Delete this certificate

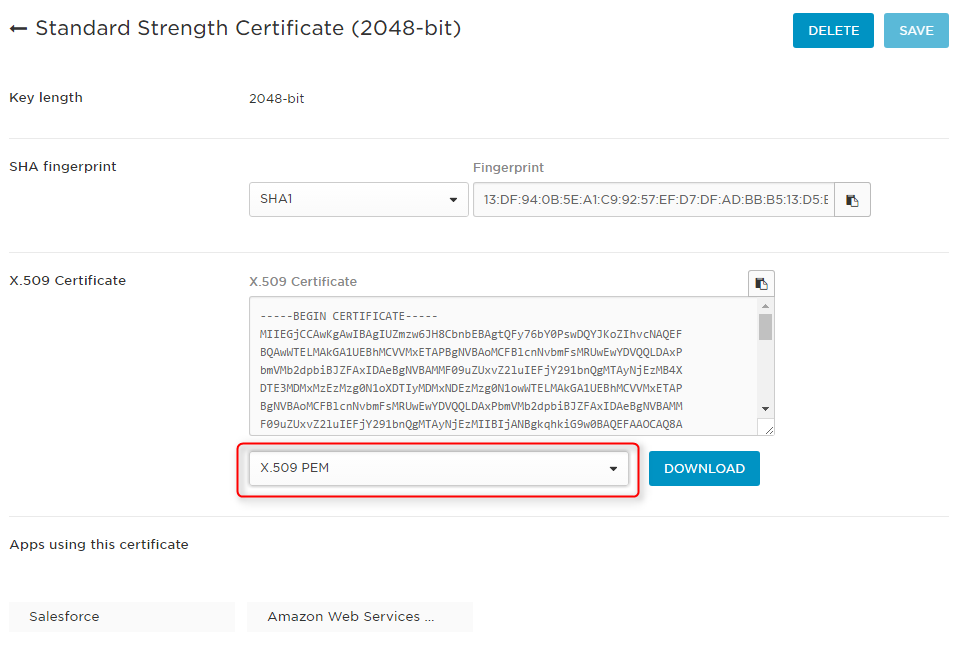coord(833,31)
